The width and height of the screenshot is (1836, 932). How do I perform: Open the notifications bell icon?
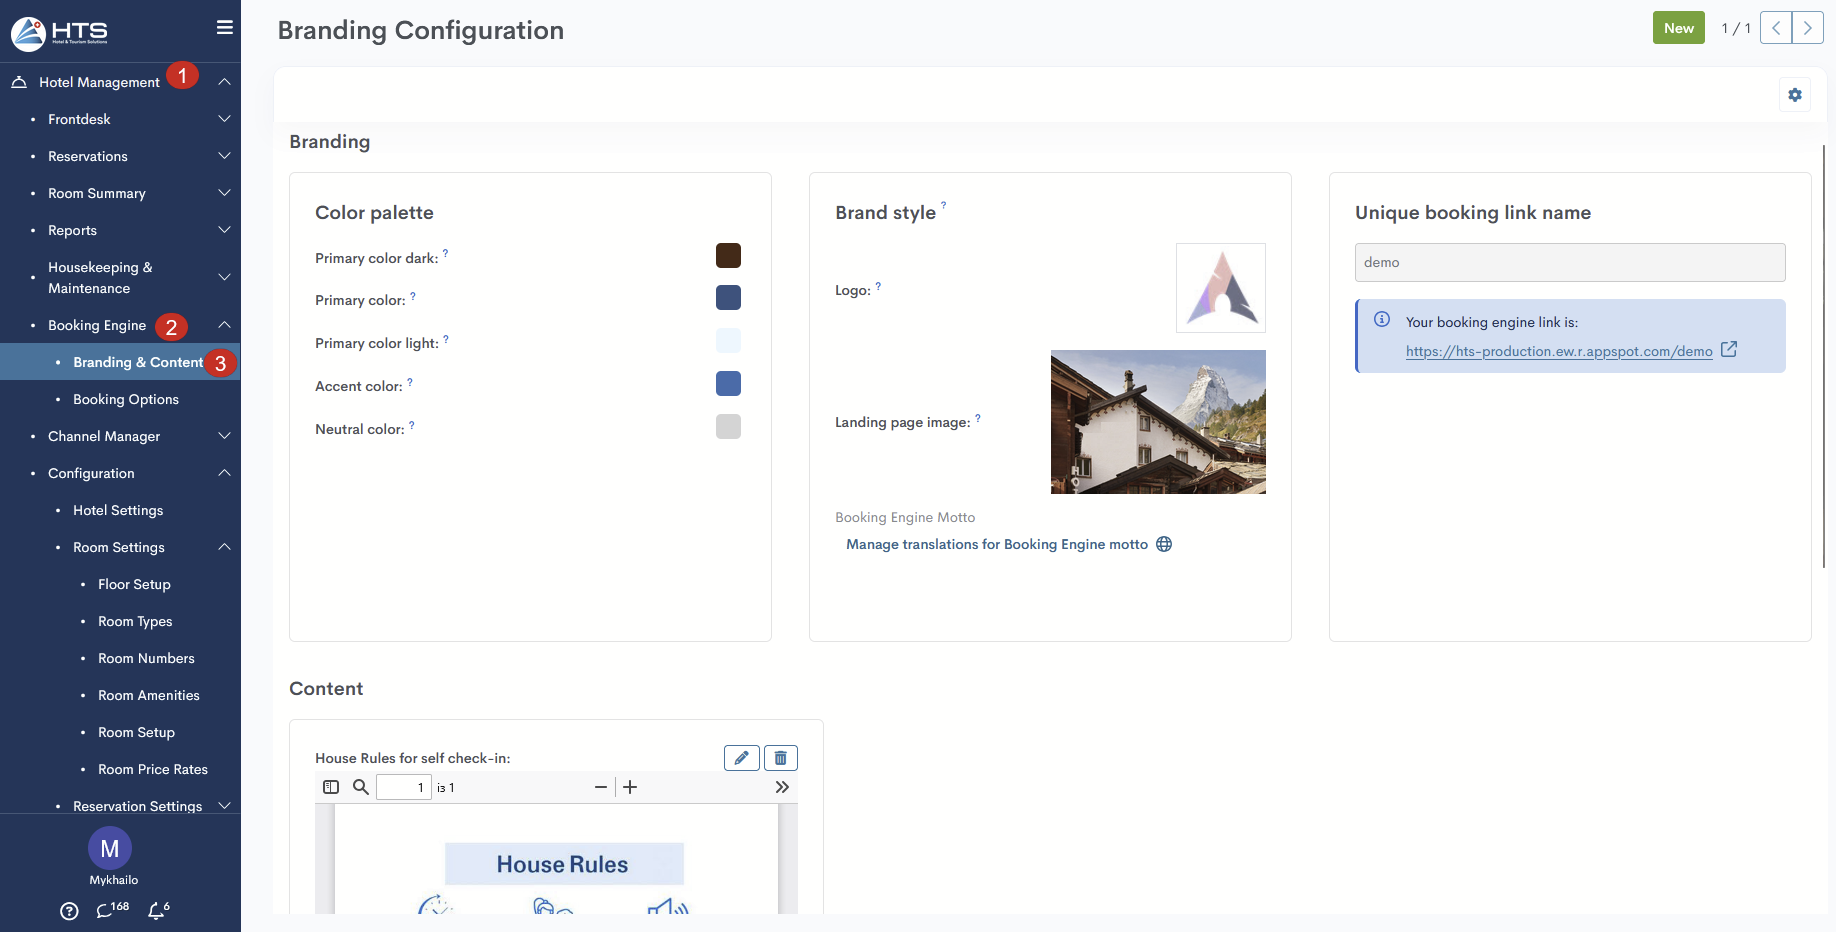(157, 911)
